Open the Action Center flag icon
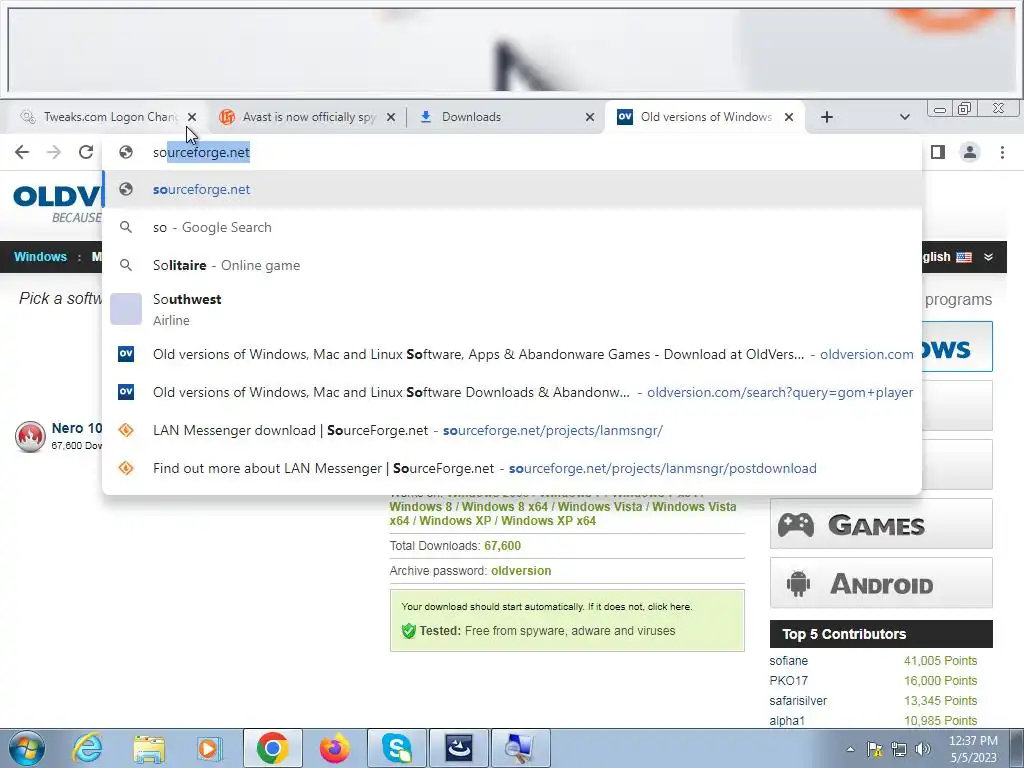The height and width of the screenshot is (768, 1024). point(875,749)
